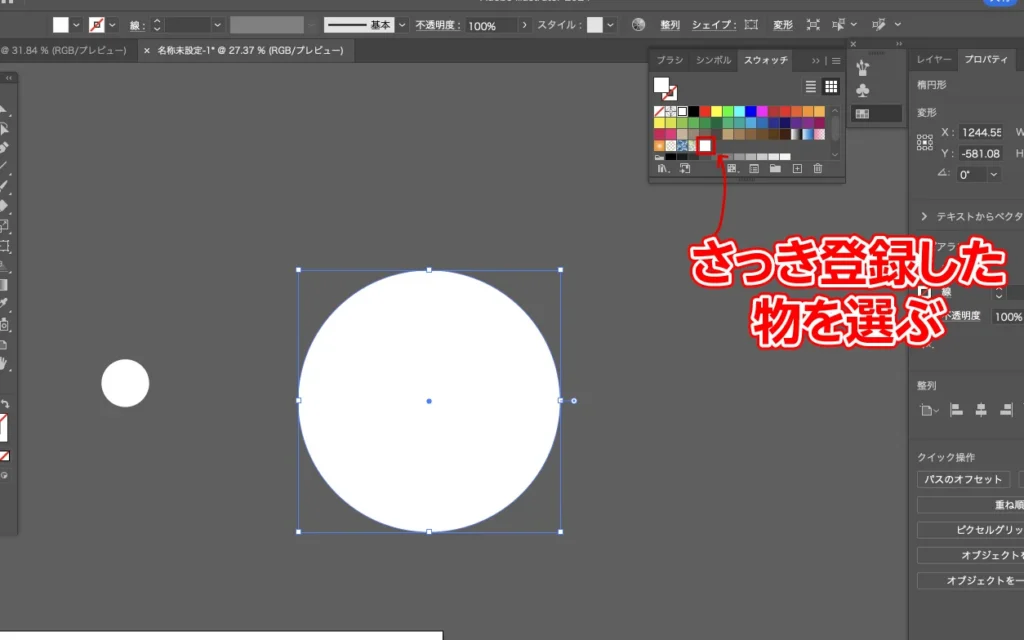Open the Swatch Libraries menu icon
This screenshot has height=640, width=1024.
pos(661,169)
